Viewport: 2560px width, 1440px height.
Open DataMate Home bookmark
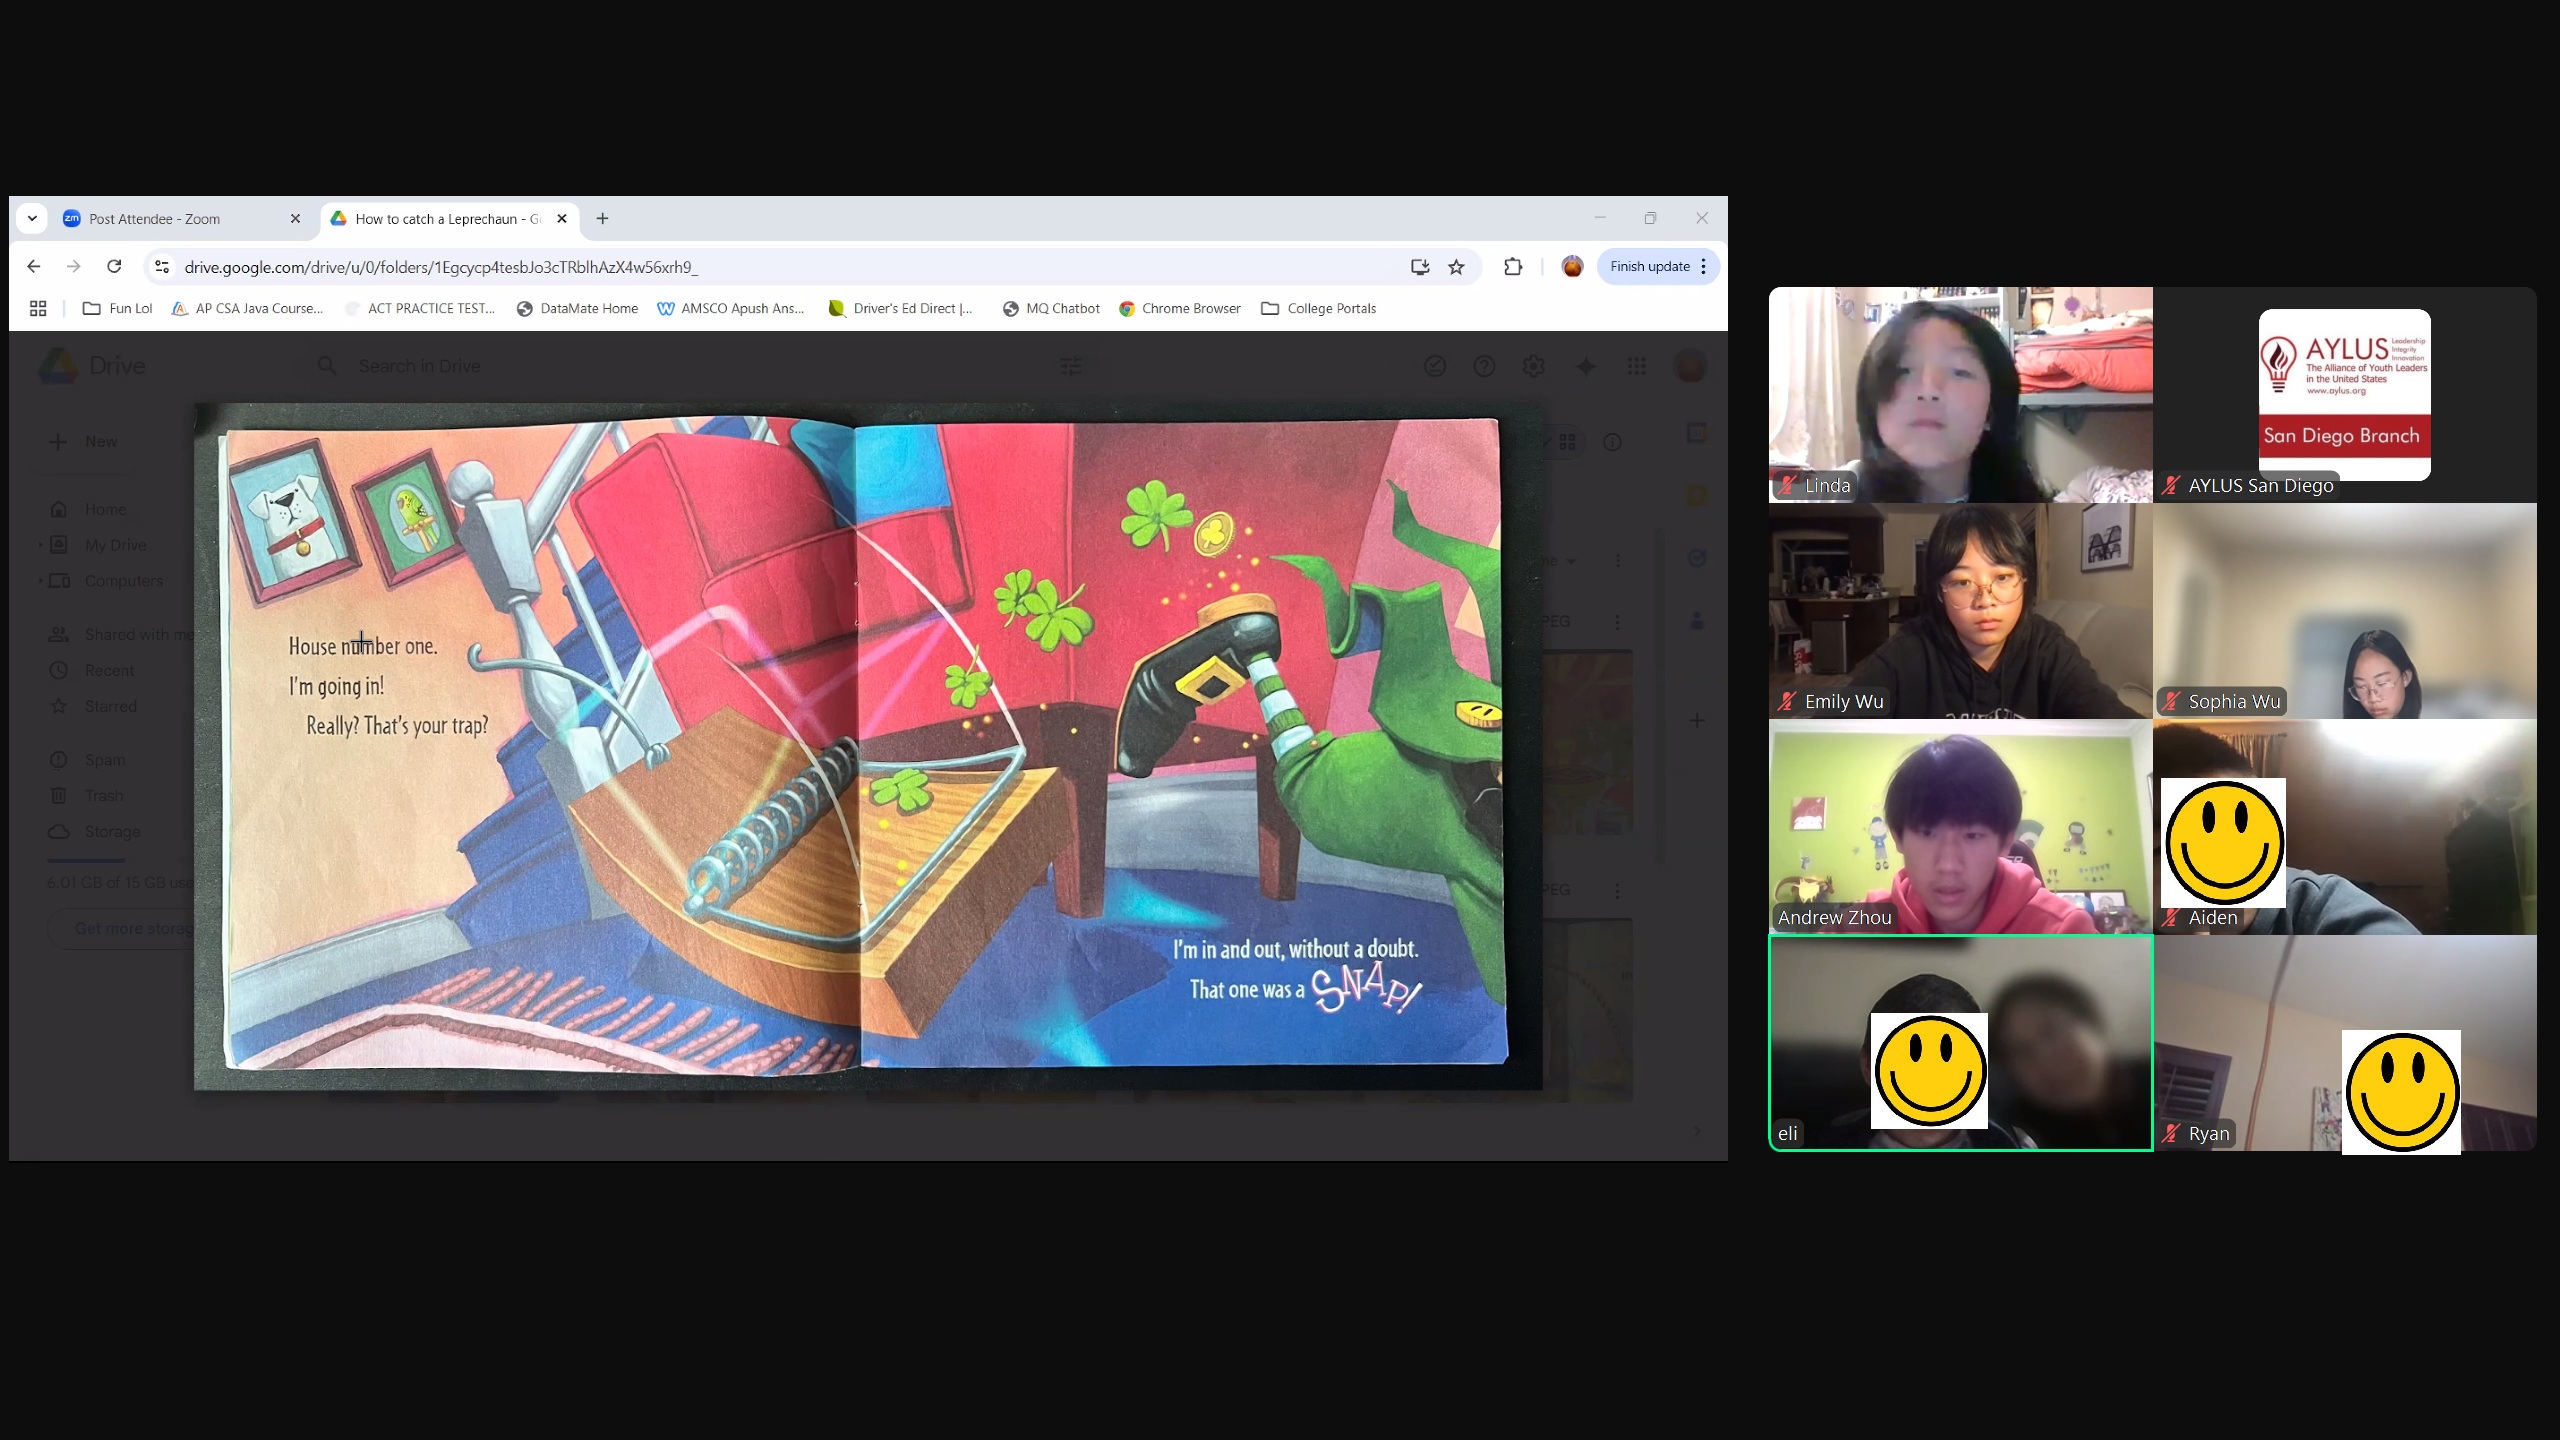coord(578,309)
